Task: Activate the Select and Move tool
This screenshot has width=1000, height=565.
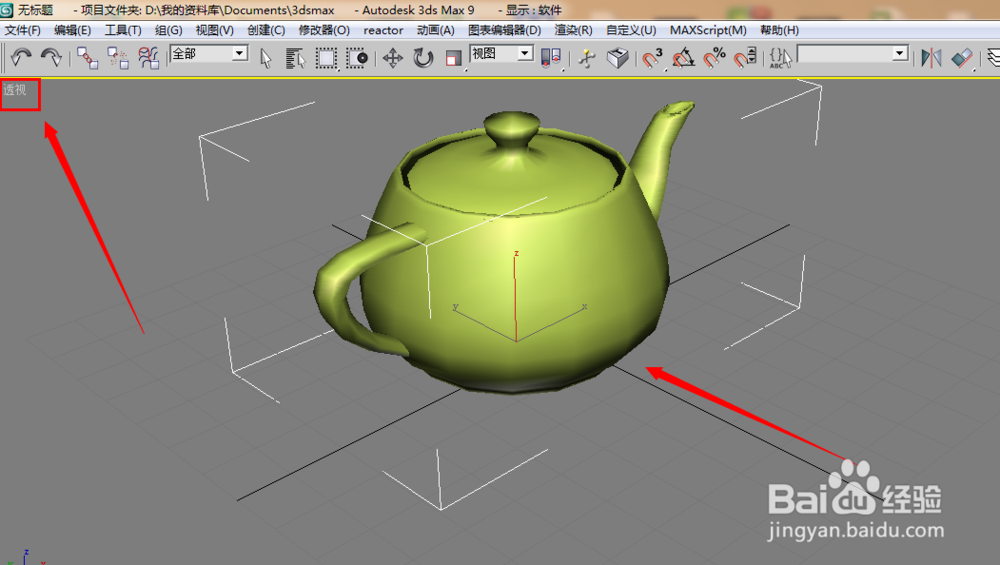Action: 393,58
